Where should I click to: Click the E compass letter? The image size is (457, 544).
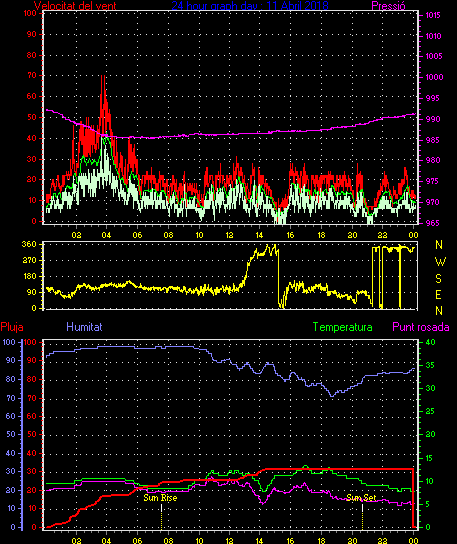point(439,295)
